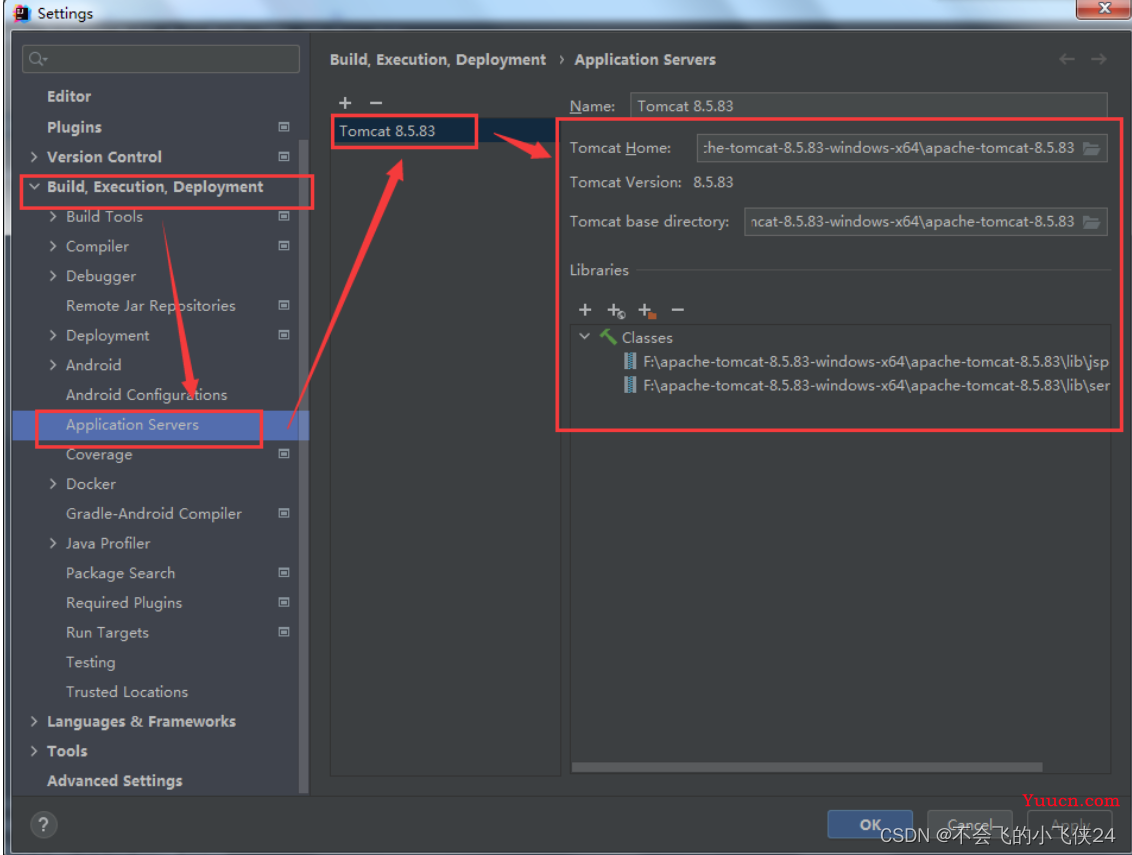Screen dimensions: 1132x855
Task: Select the lib\jsp library entry
Action: (866, 361)
